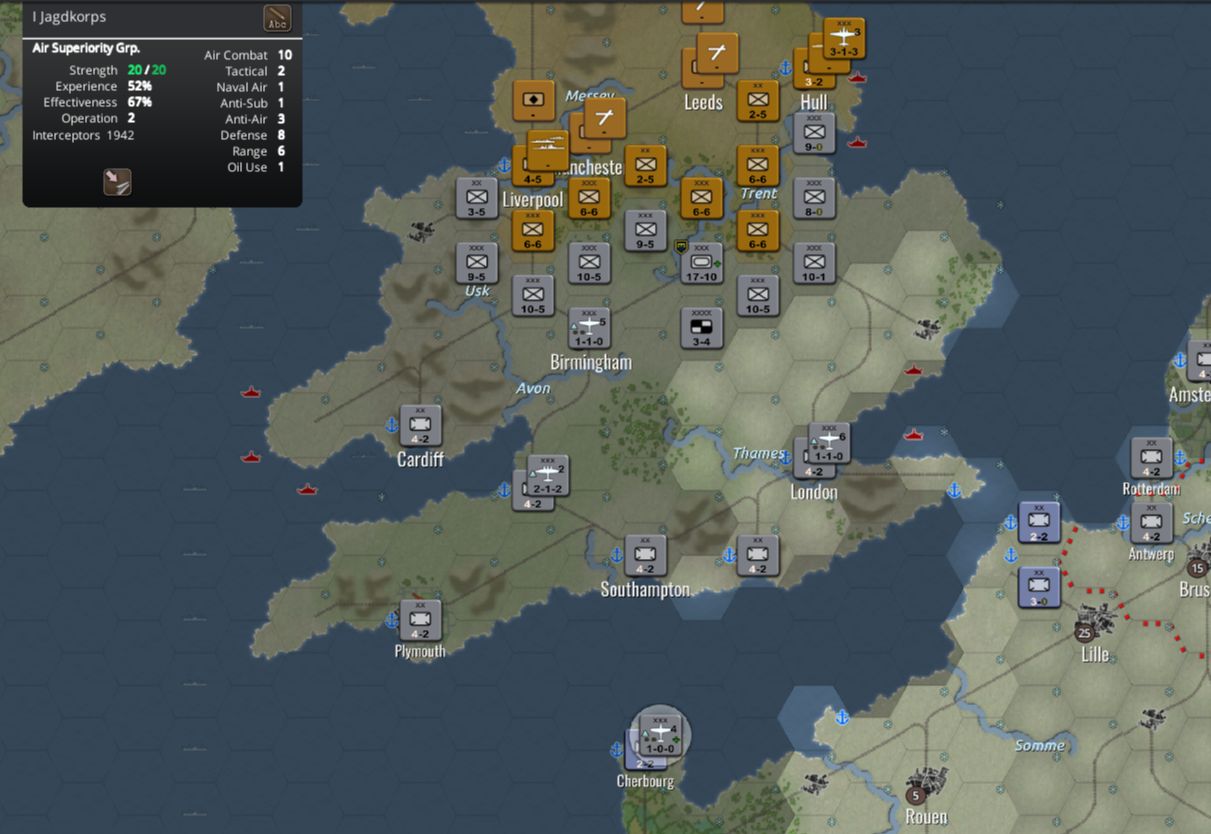Select the orange tank unit with diamond symbol
The width and height of the screenshot is (1211, 834).
point(533,100)
